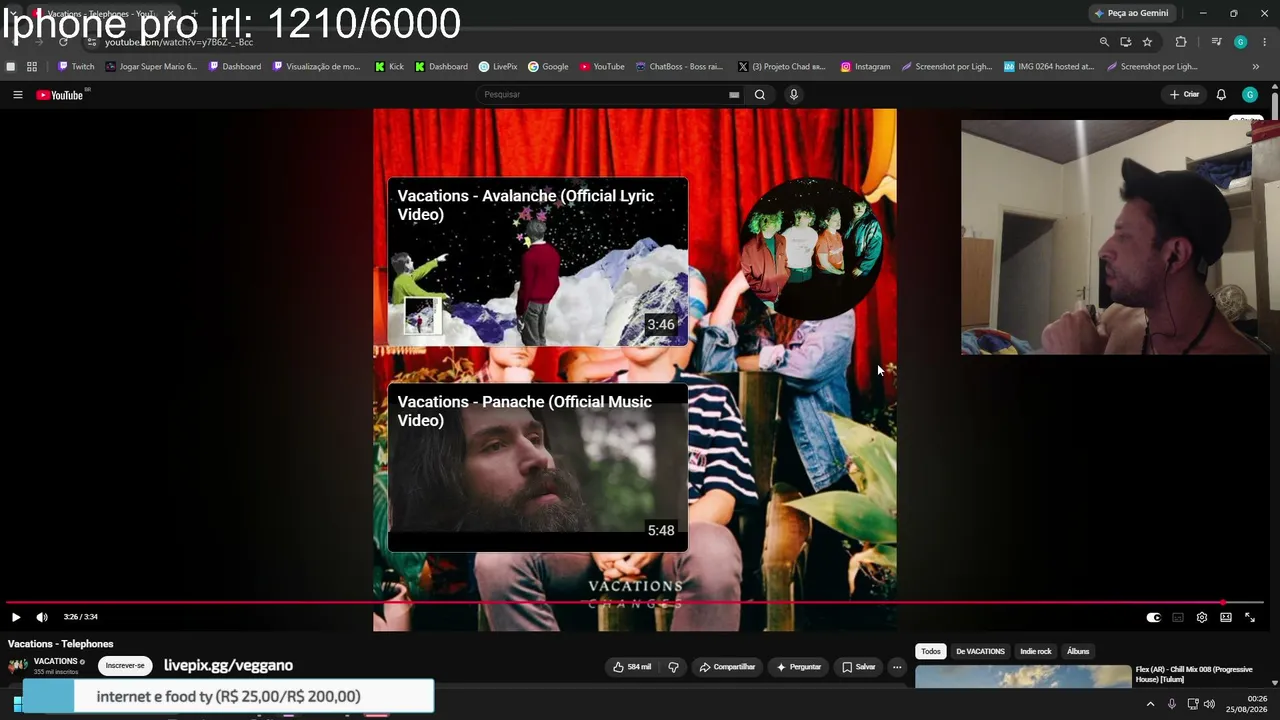
Task: Open the IMG 0264 hosted at... bookmark
Action: (1049, 67)
